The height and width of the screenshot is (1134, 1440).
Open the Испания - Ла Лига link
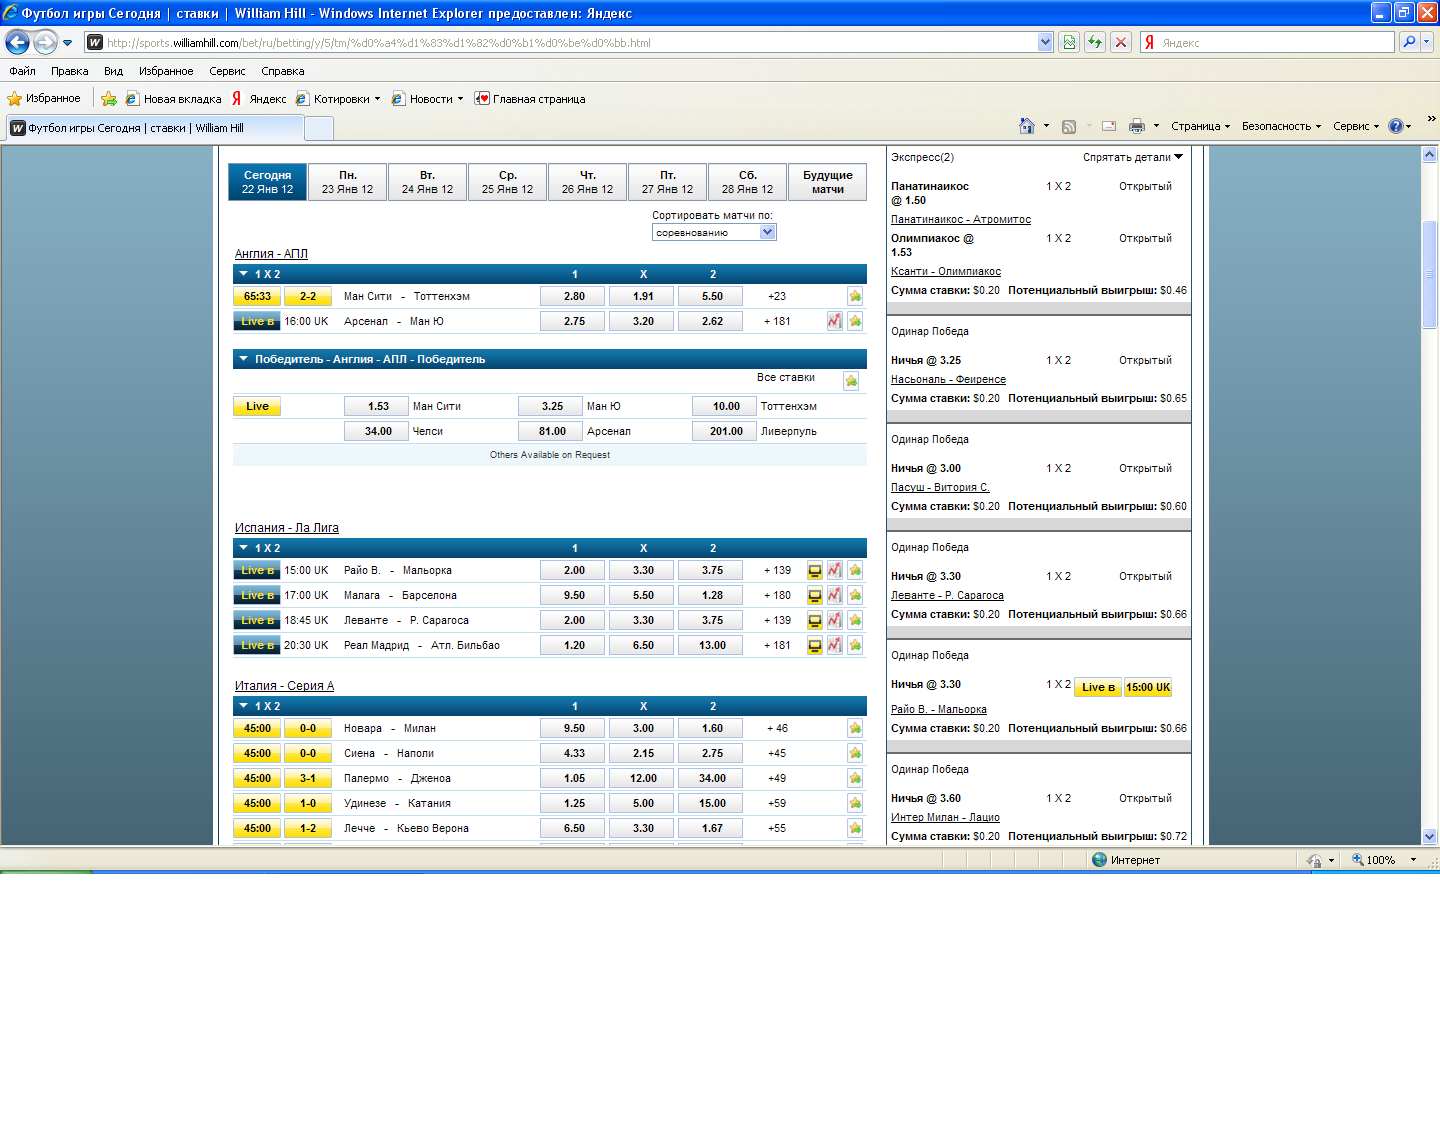[287, 528]
